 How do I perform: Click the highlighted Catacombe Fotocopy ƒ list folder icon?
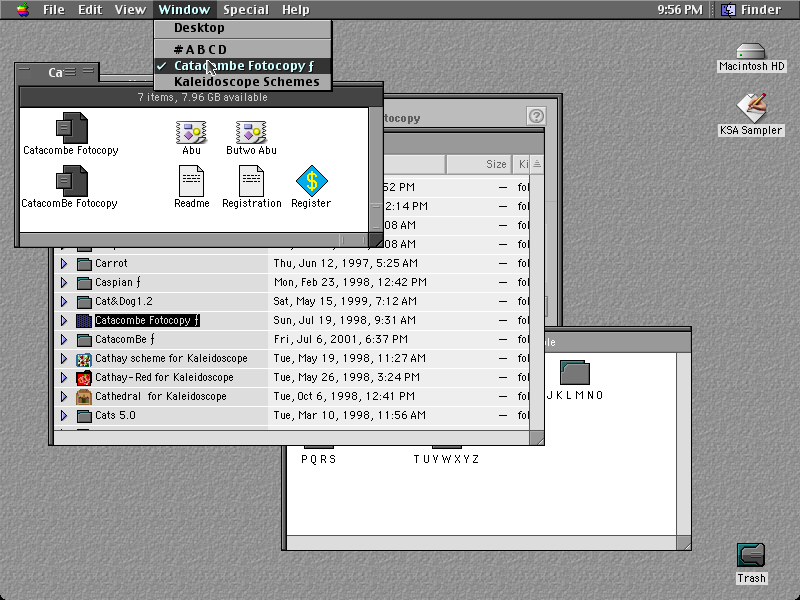click(x=84, y=320)
